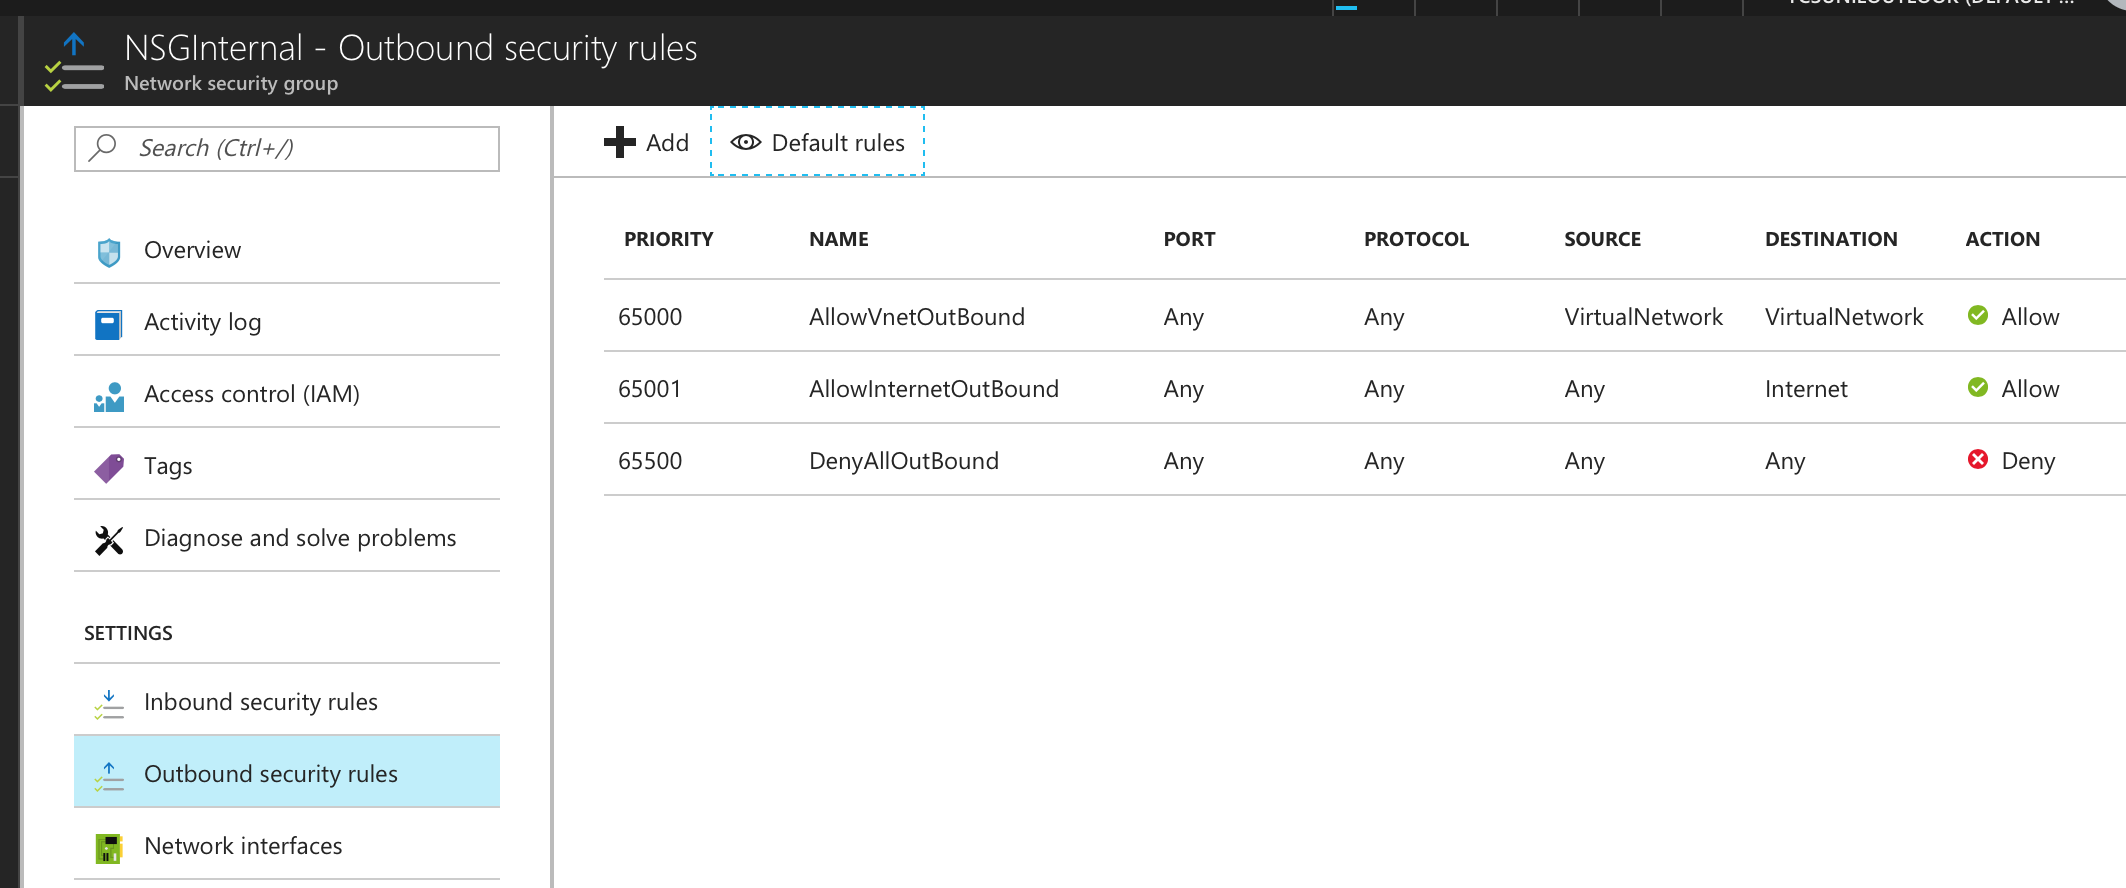Open Tags section
Screen dimensions: 2126x888
tap(287, 466)
